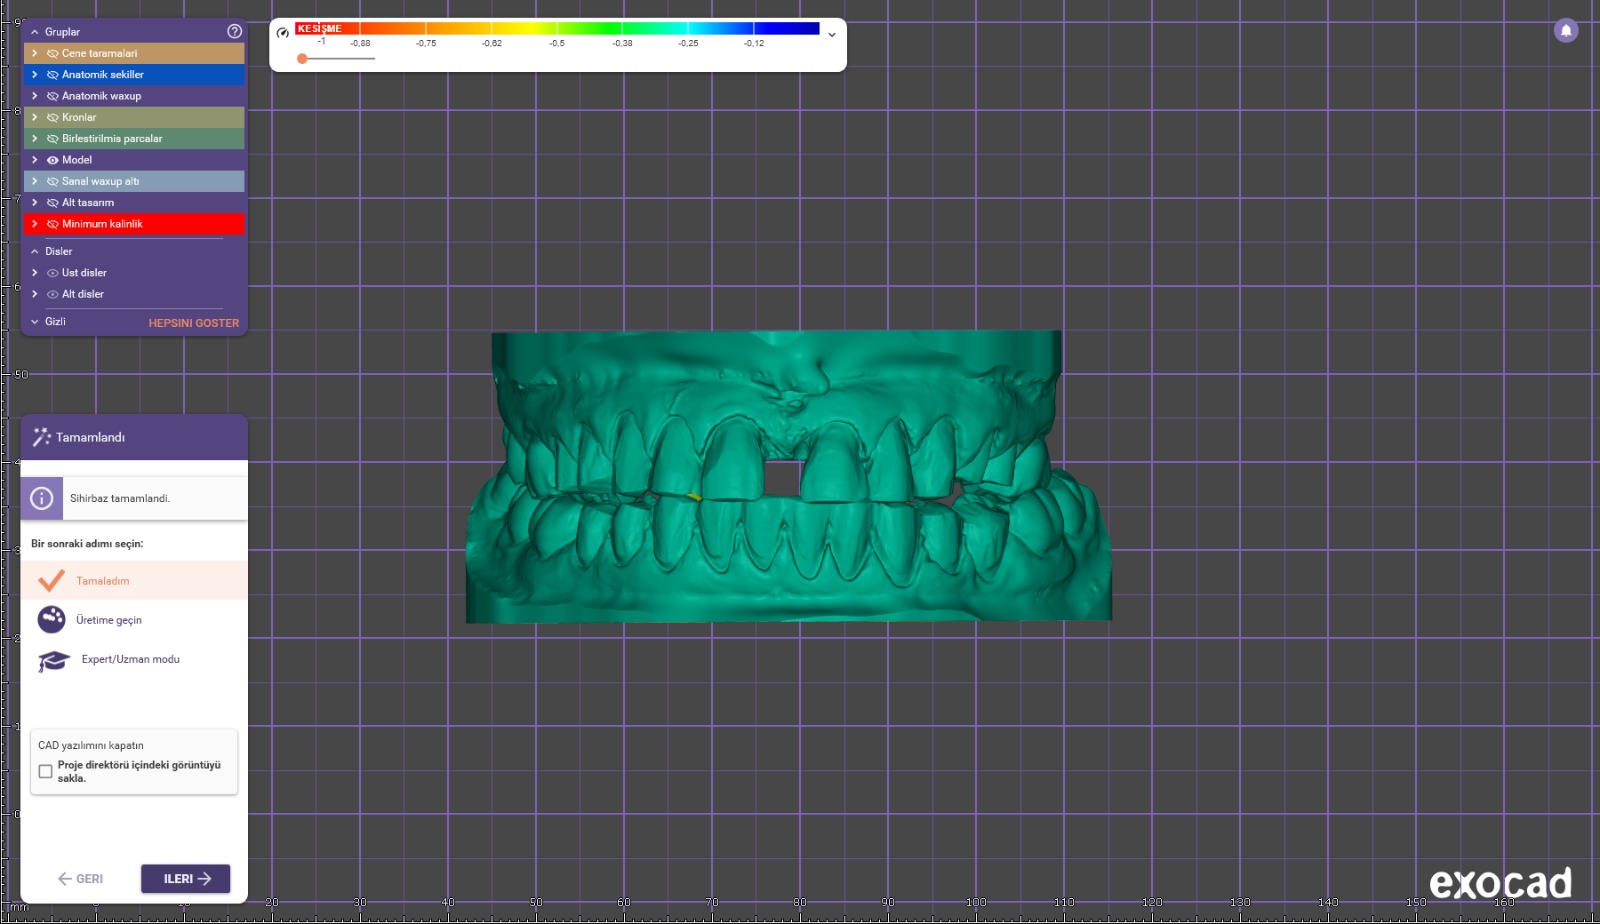The width and height of the screenshot is (1600, 924).
Task: Click the magic wand icon in Tamamlandı header
Action: click(x=41, y=437)
